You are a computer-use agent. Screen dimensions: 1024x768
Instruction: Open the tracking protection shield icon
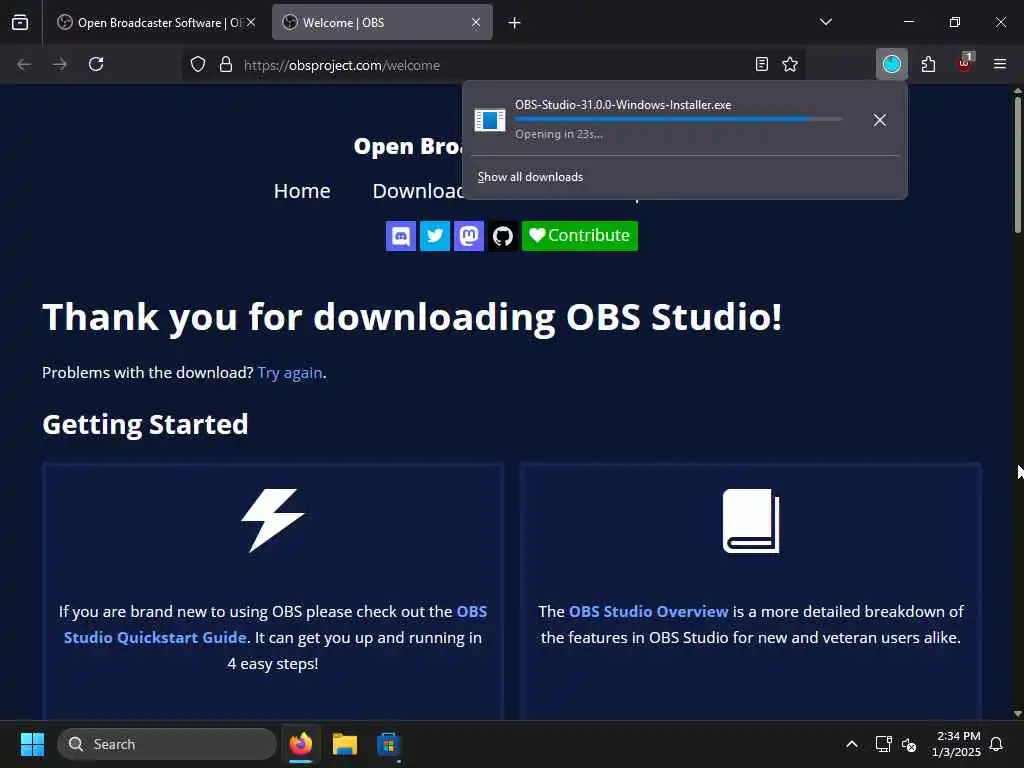pos(198,64)
